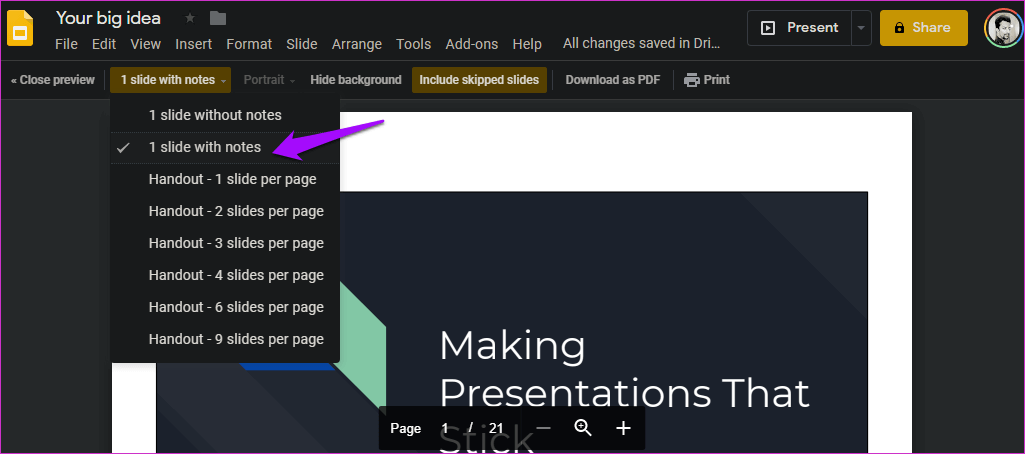Click Download as PDF
Image resolution: width=1025 pixels, height=454 pixels.
coord(613,80)
